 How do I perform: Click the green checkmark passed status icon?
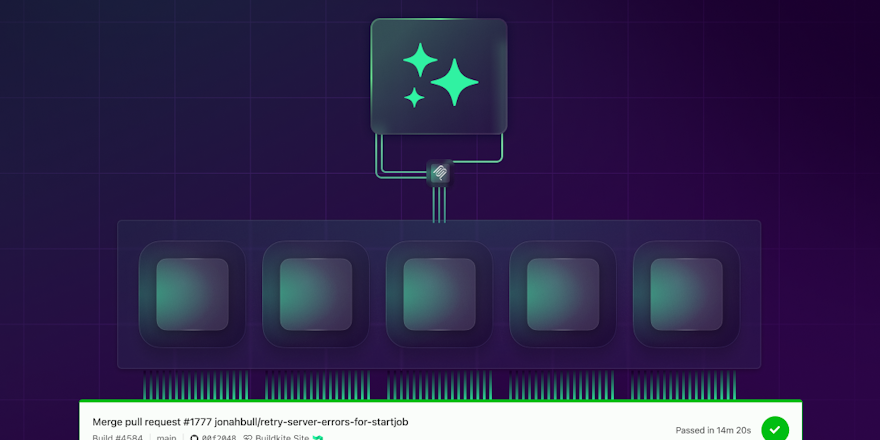[x=775, y=429]
